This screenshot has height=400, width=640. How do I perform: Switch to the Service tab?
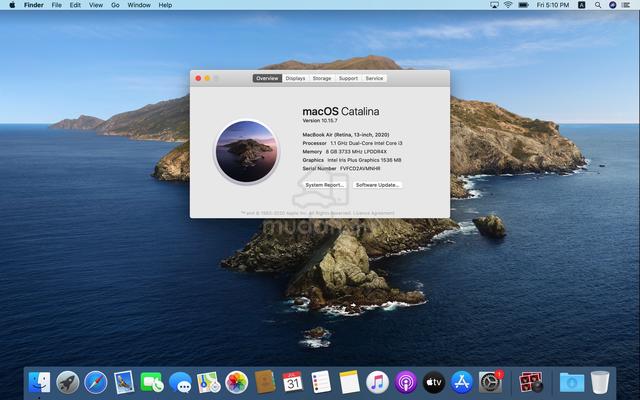[374, 78]
